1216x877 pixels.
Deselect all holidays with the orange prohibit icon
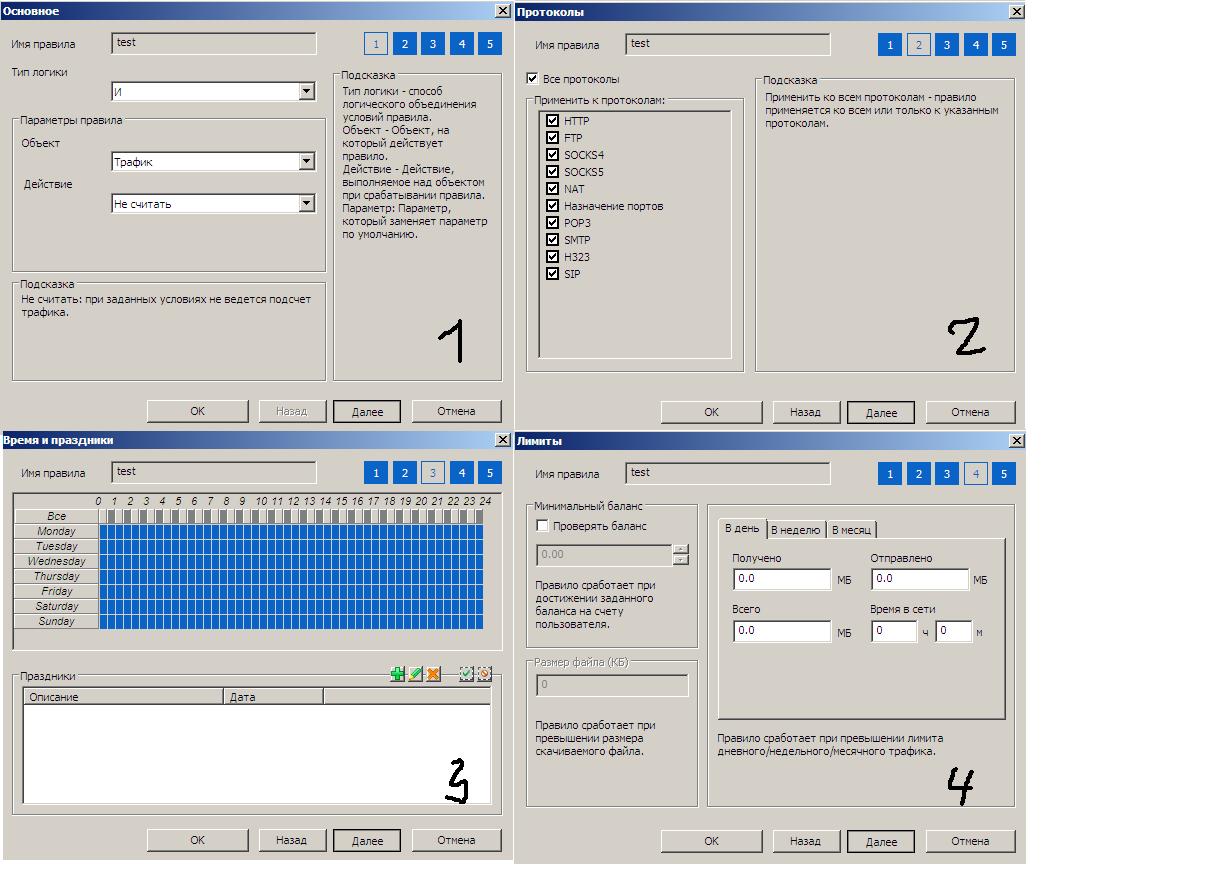coord(484,675)
